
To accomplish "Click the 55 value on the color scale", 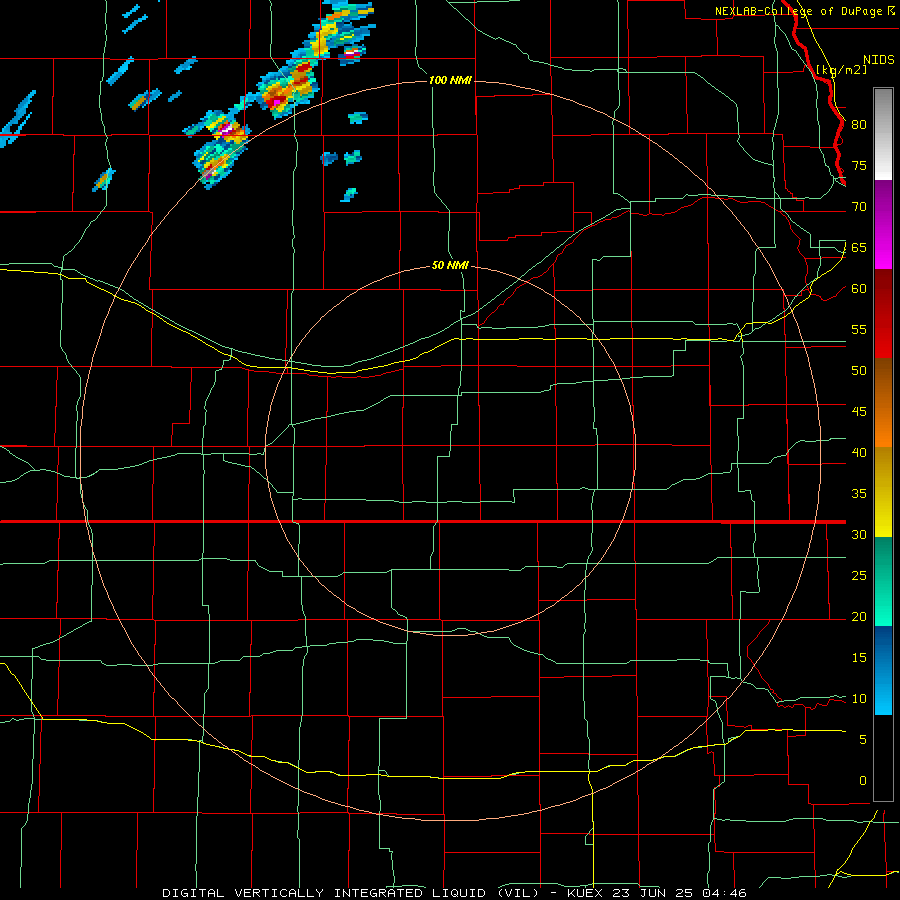I will (x=859, y=329).
